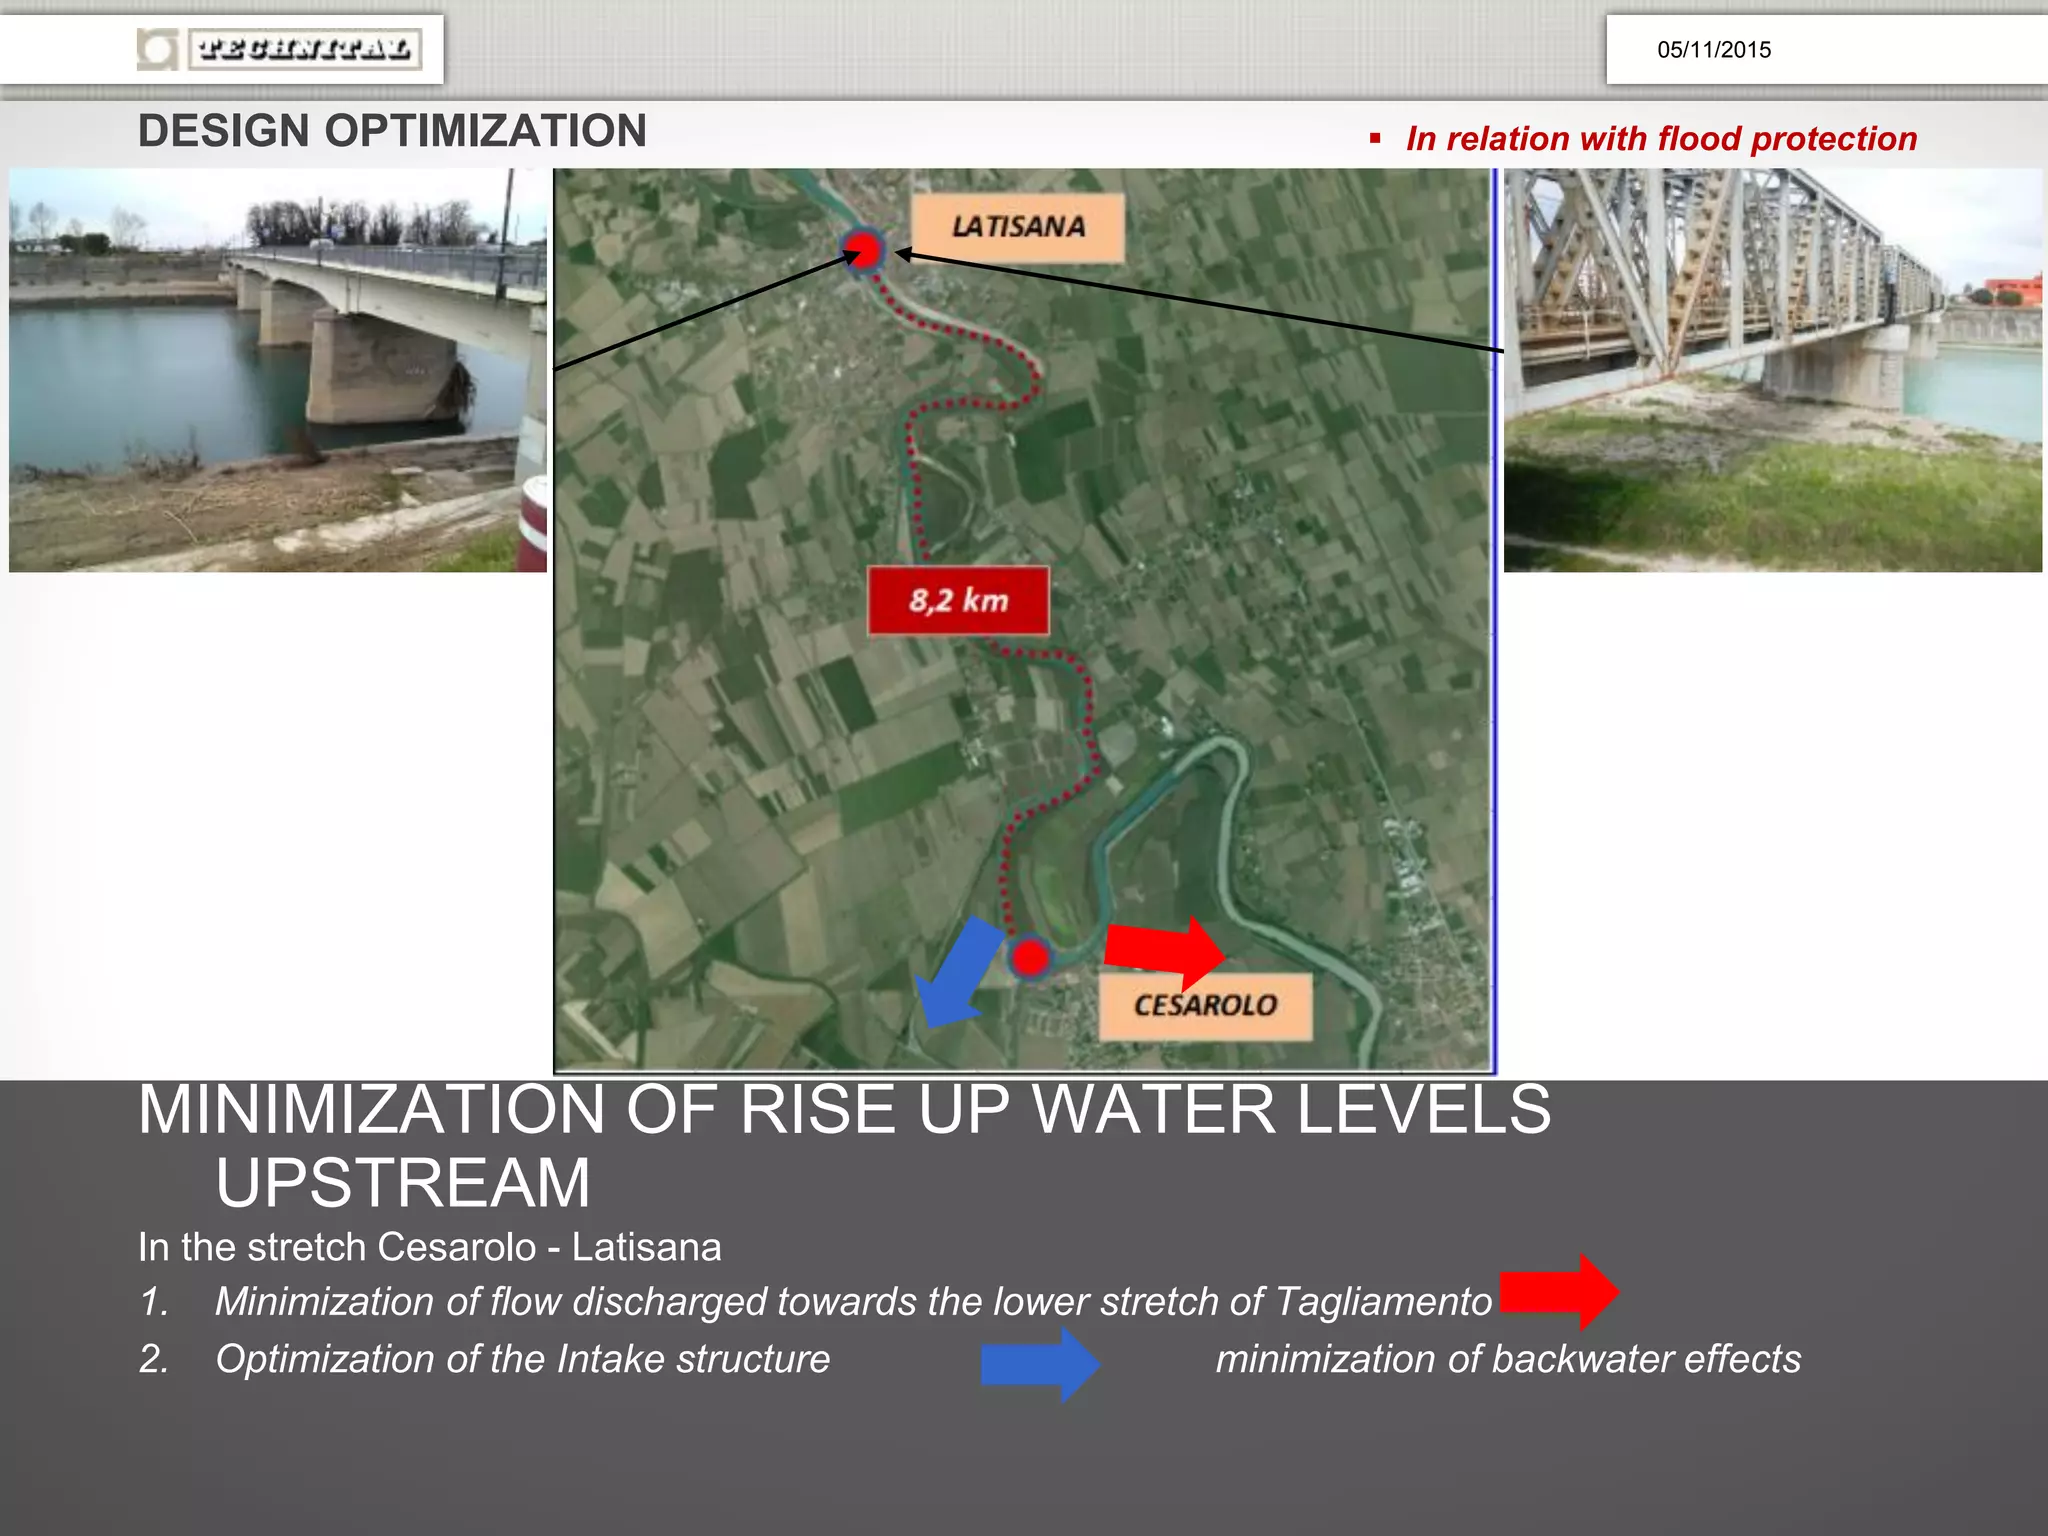
Task: Click the LATISANA map label
Action: pos(1018,227)
